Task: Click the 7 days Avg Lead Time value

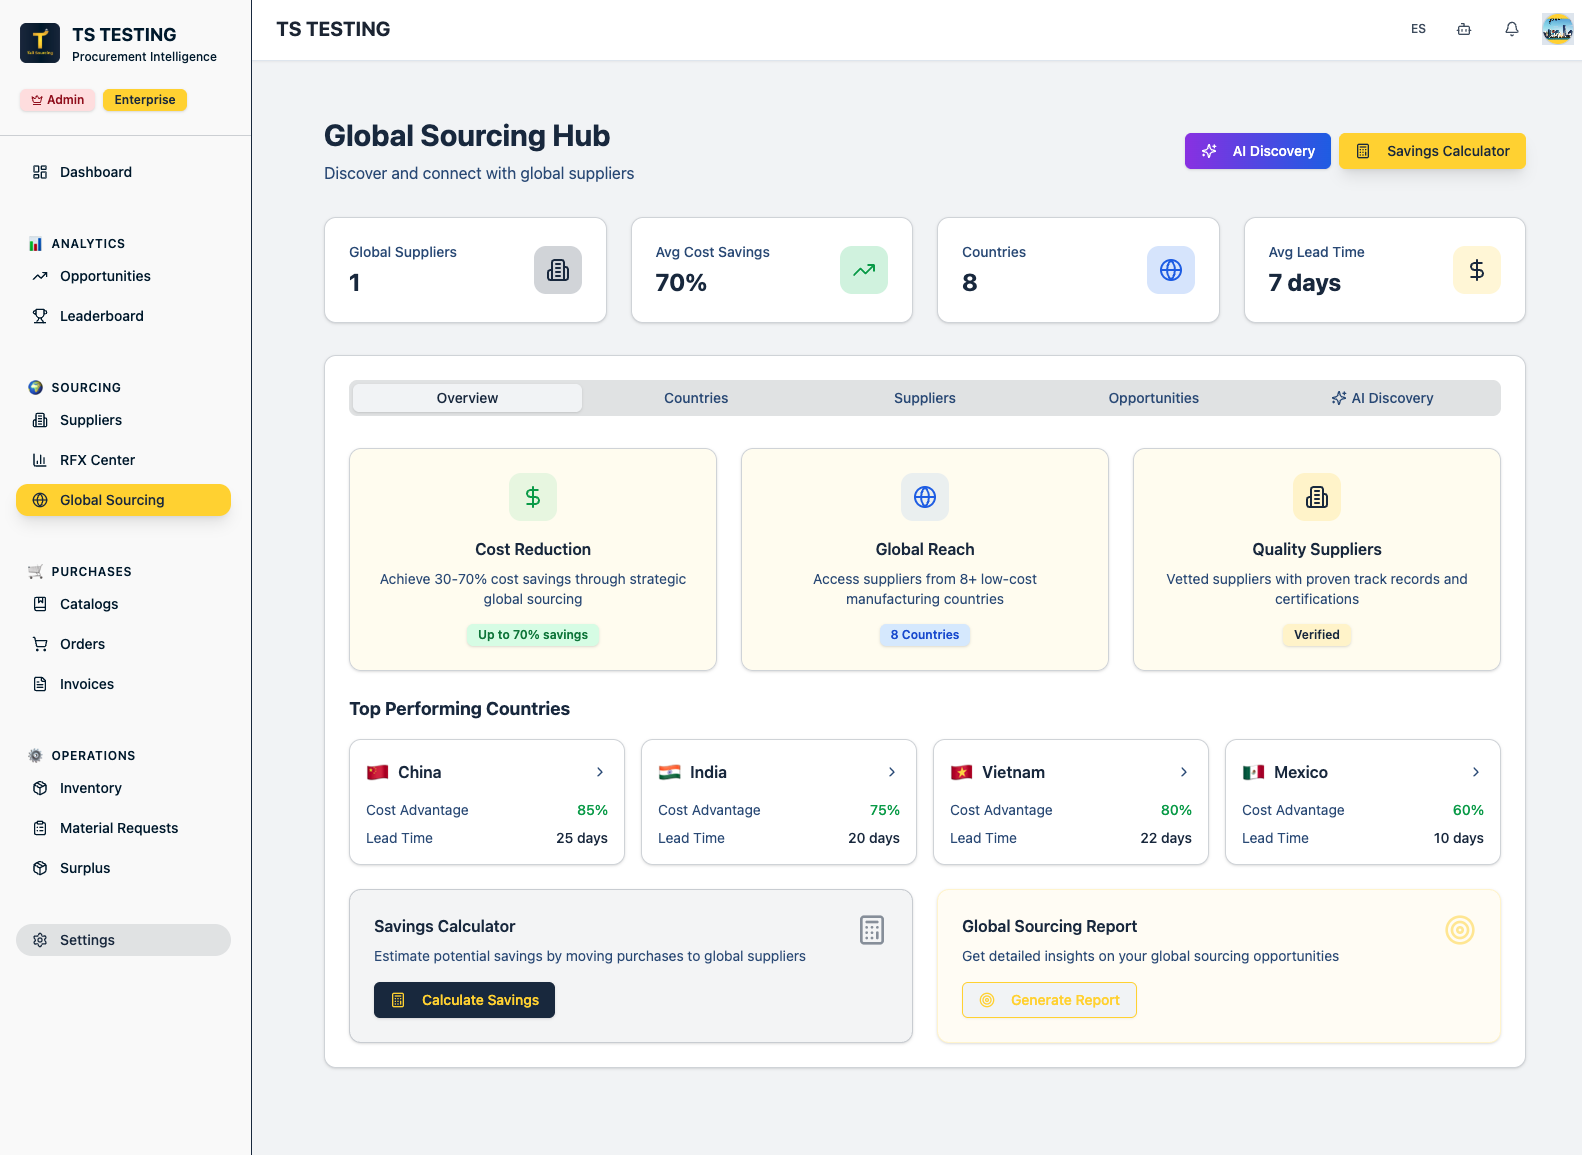Action: point(1304,283)
